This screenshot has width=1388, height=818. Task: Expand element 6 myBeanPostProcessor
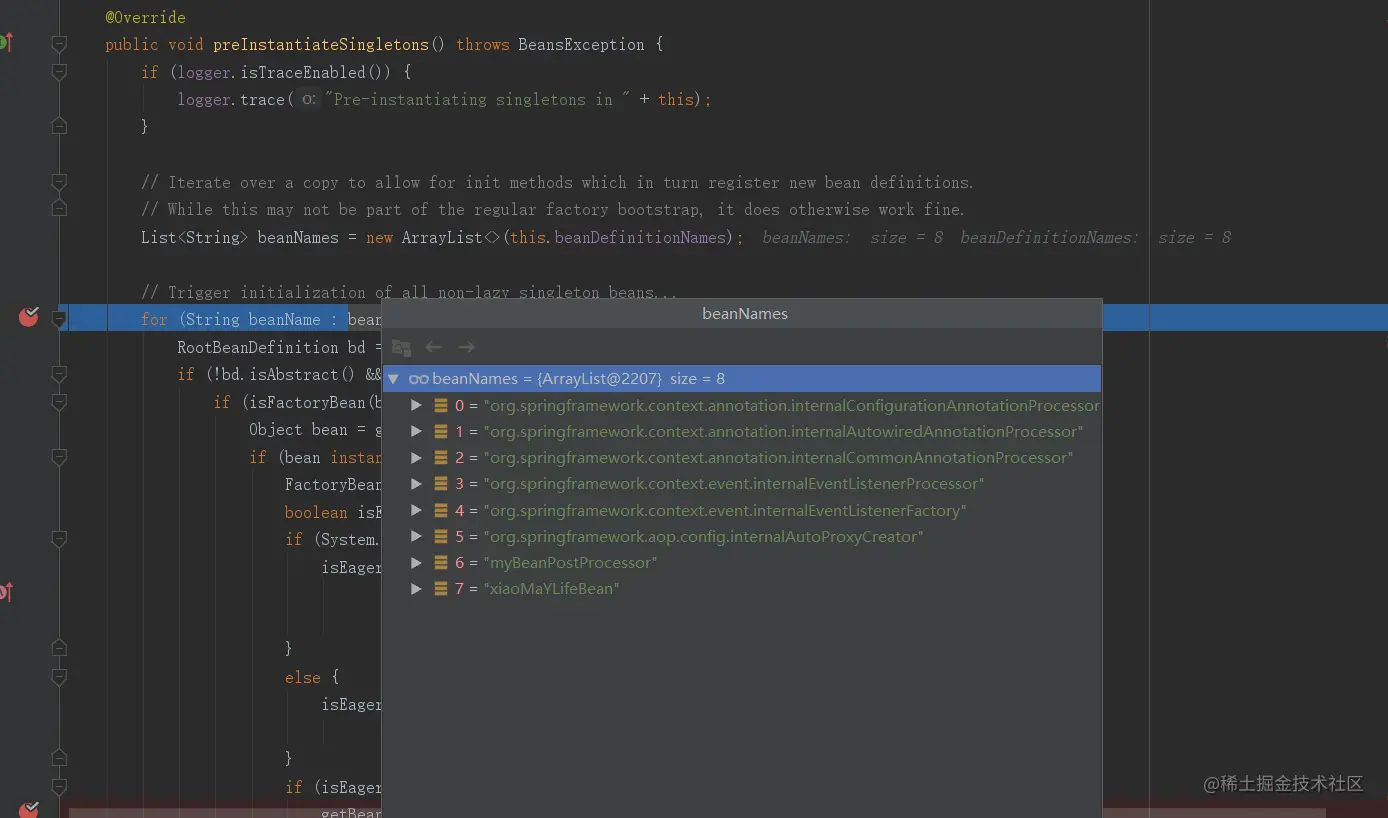click(x=417, y=562)
